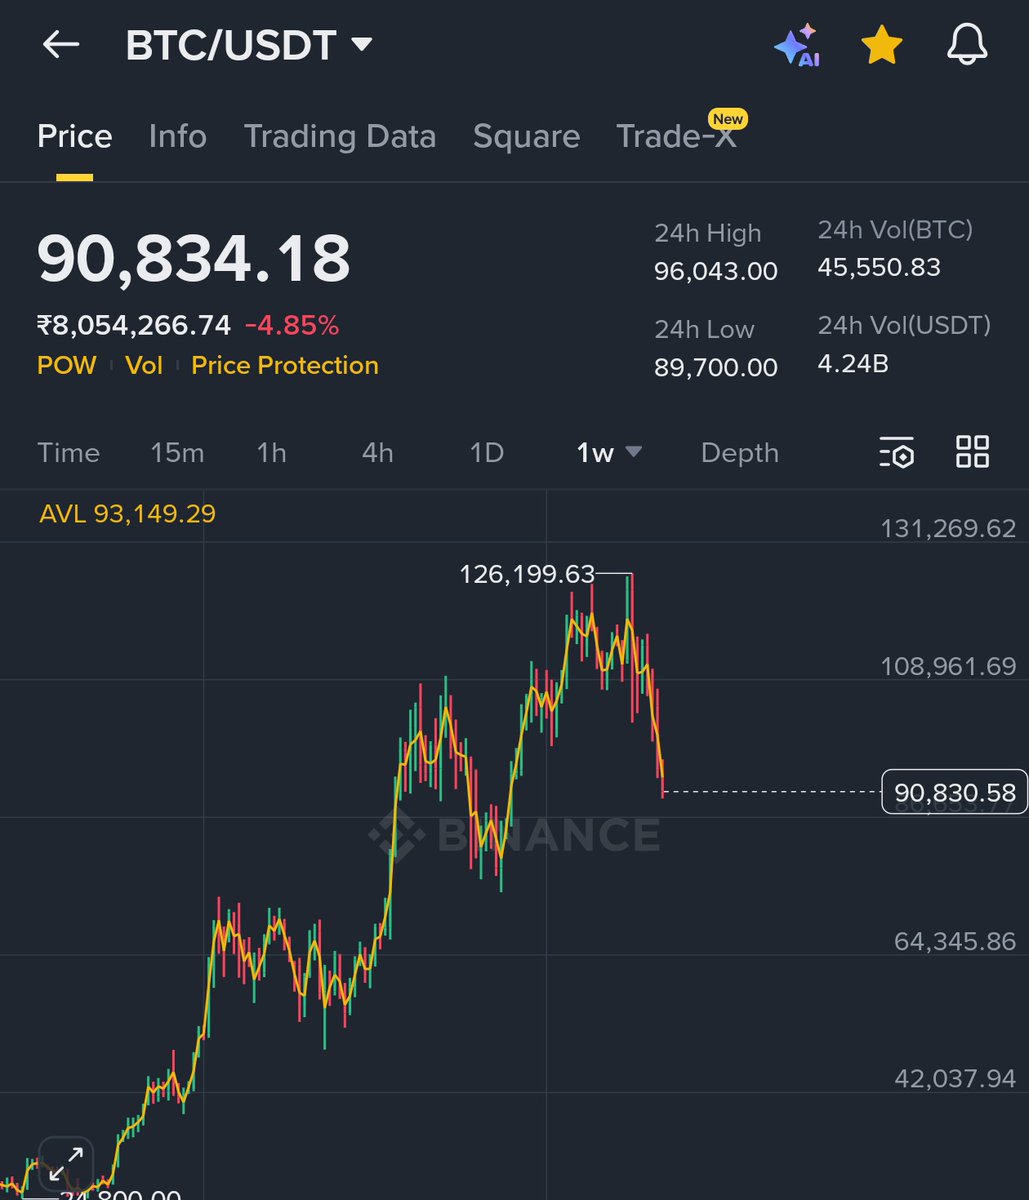Open the Square tab
Viewport: 1029px width, 1200px height.
526,136
